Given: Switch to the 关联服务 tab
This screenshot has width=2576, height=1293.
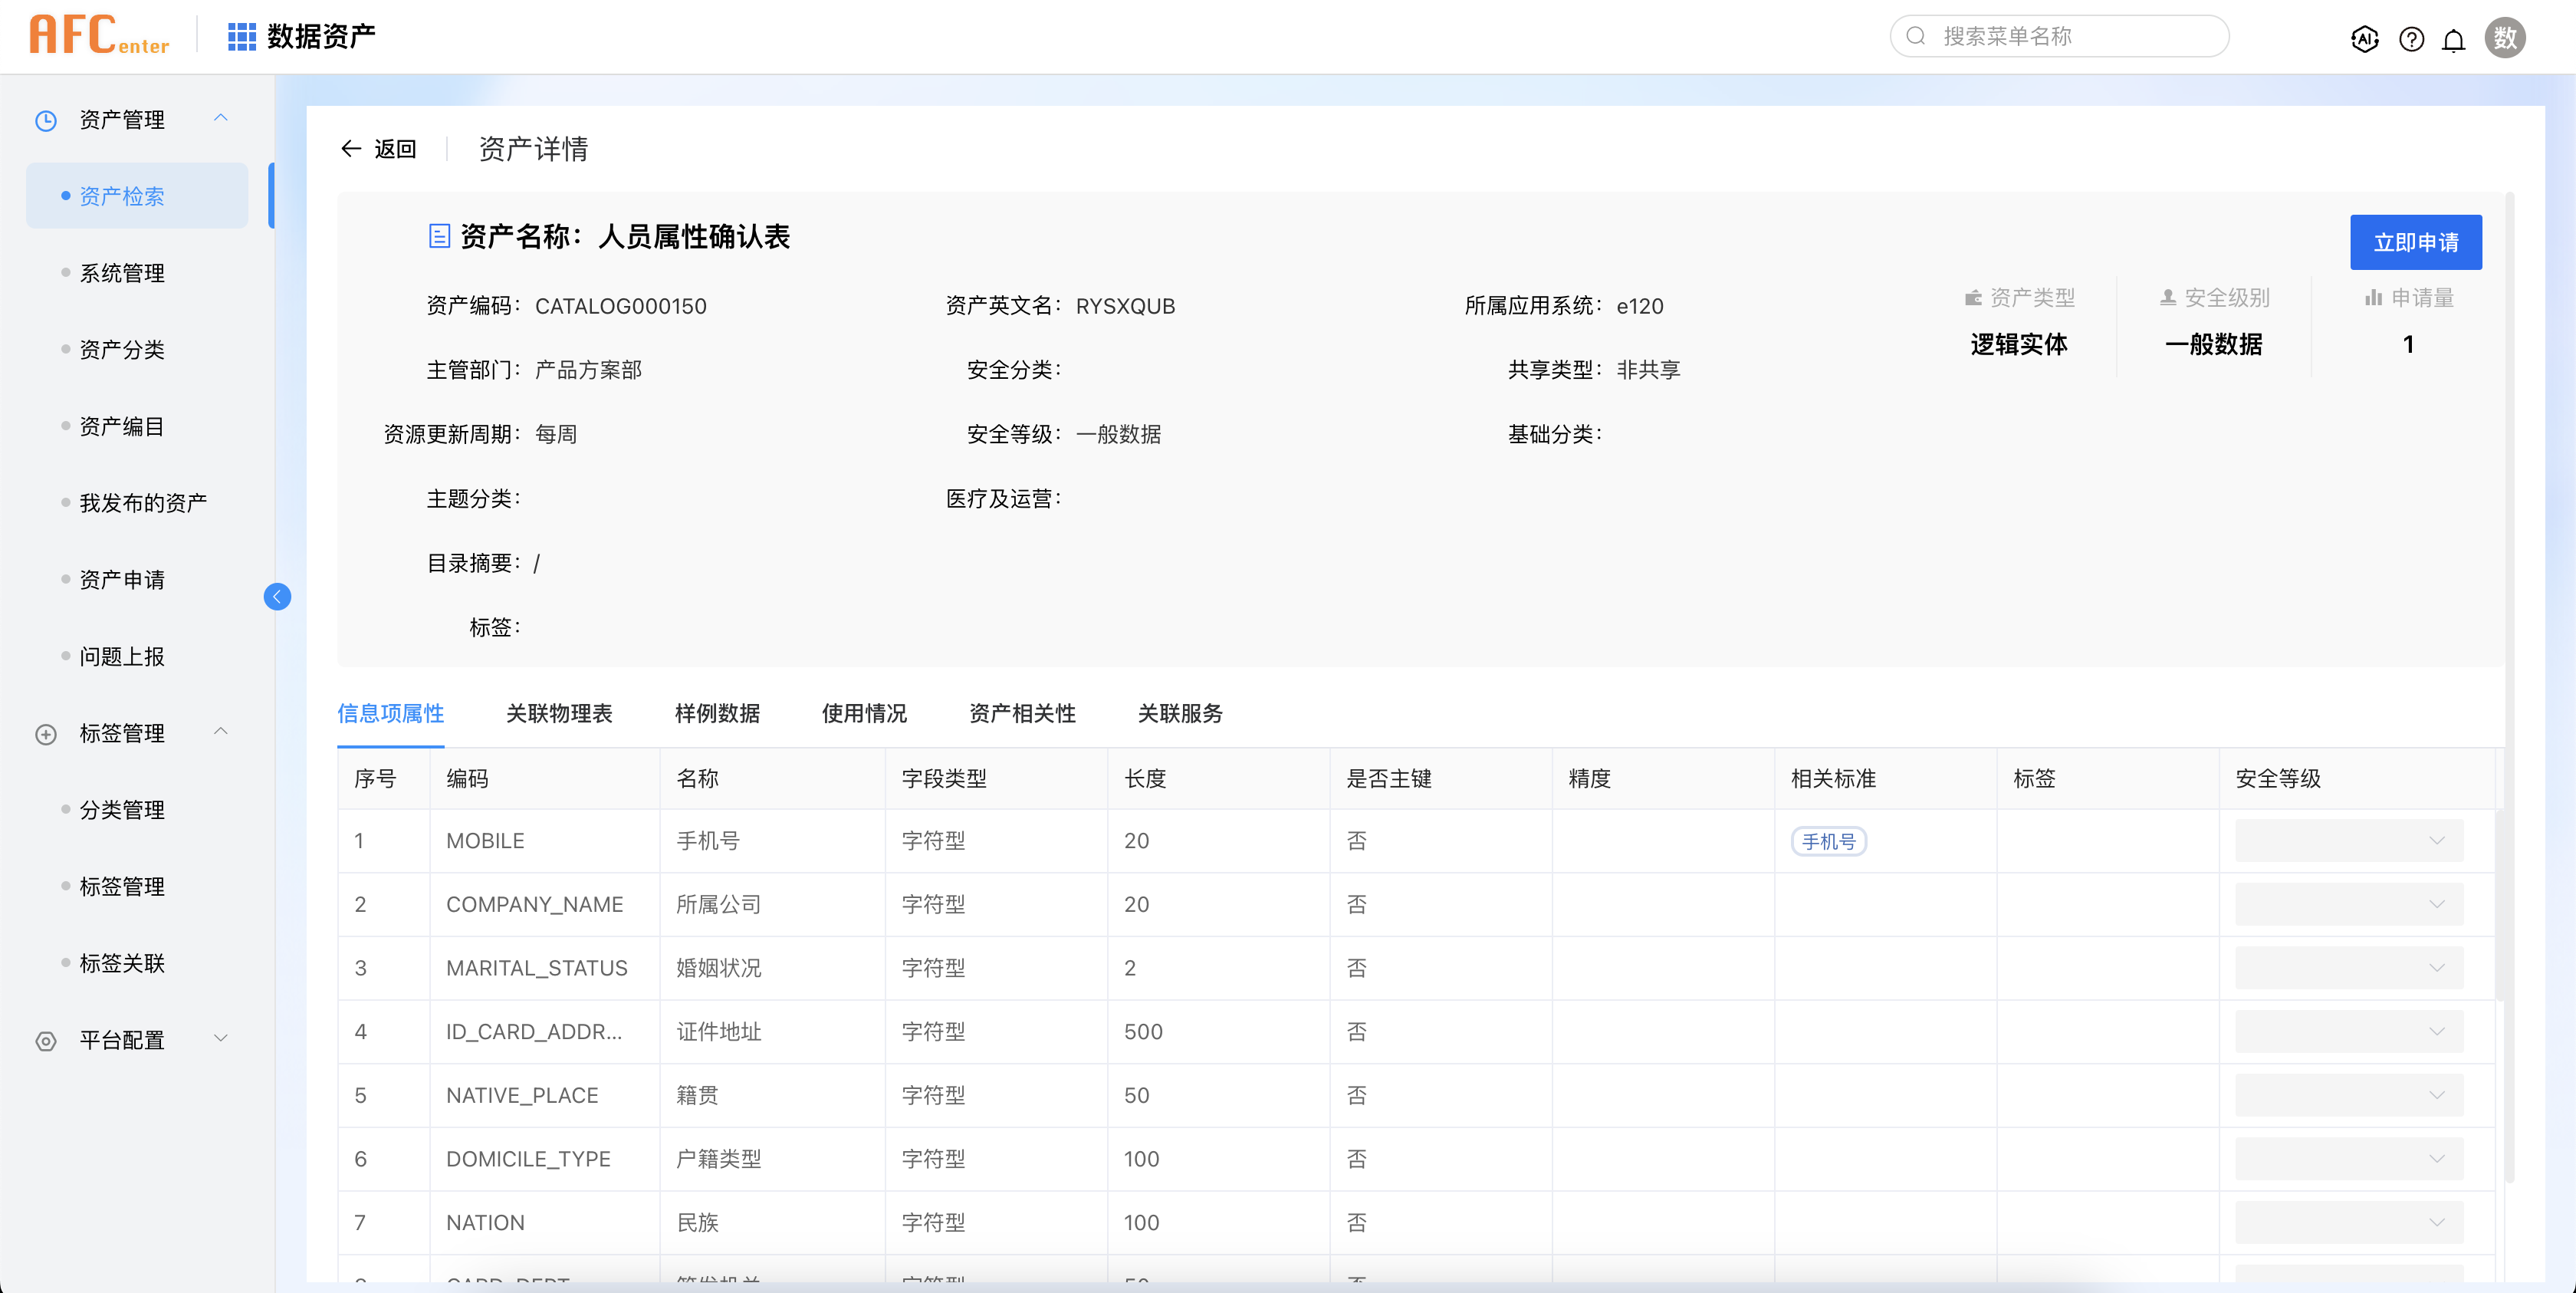Looking at the screenshot, I should point(1180,714).
